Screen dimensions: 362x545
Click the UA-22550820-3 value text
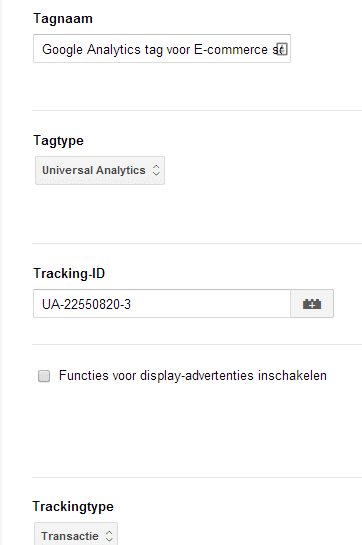[86, 304]
